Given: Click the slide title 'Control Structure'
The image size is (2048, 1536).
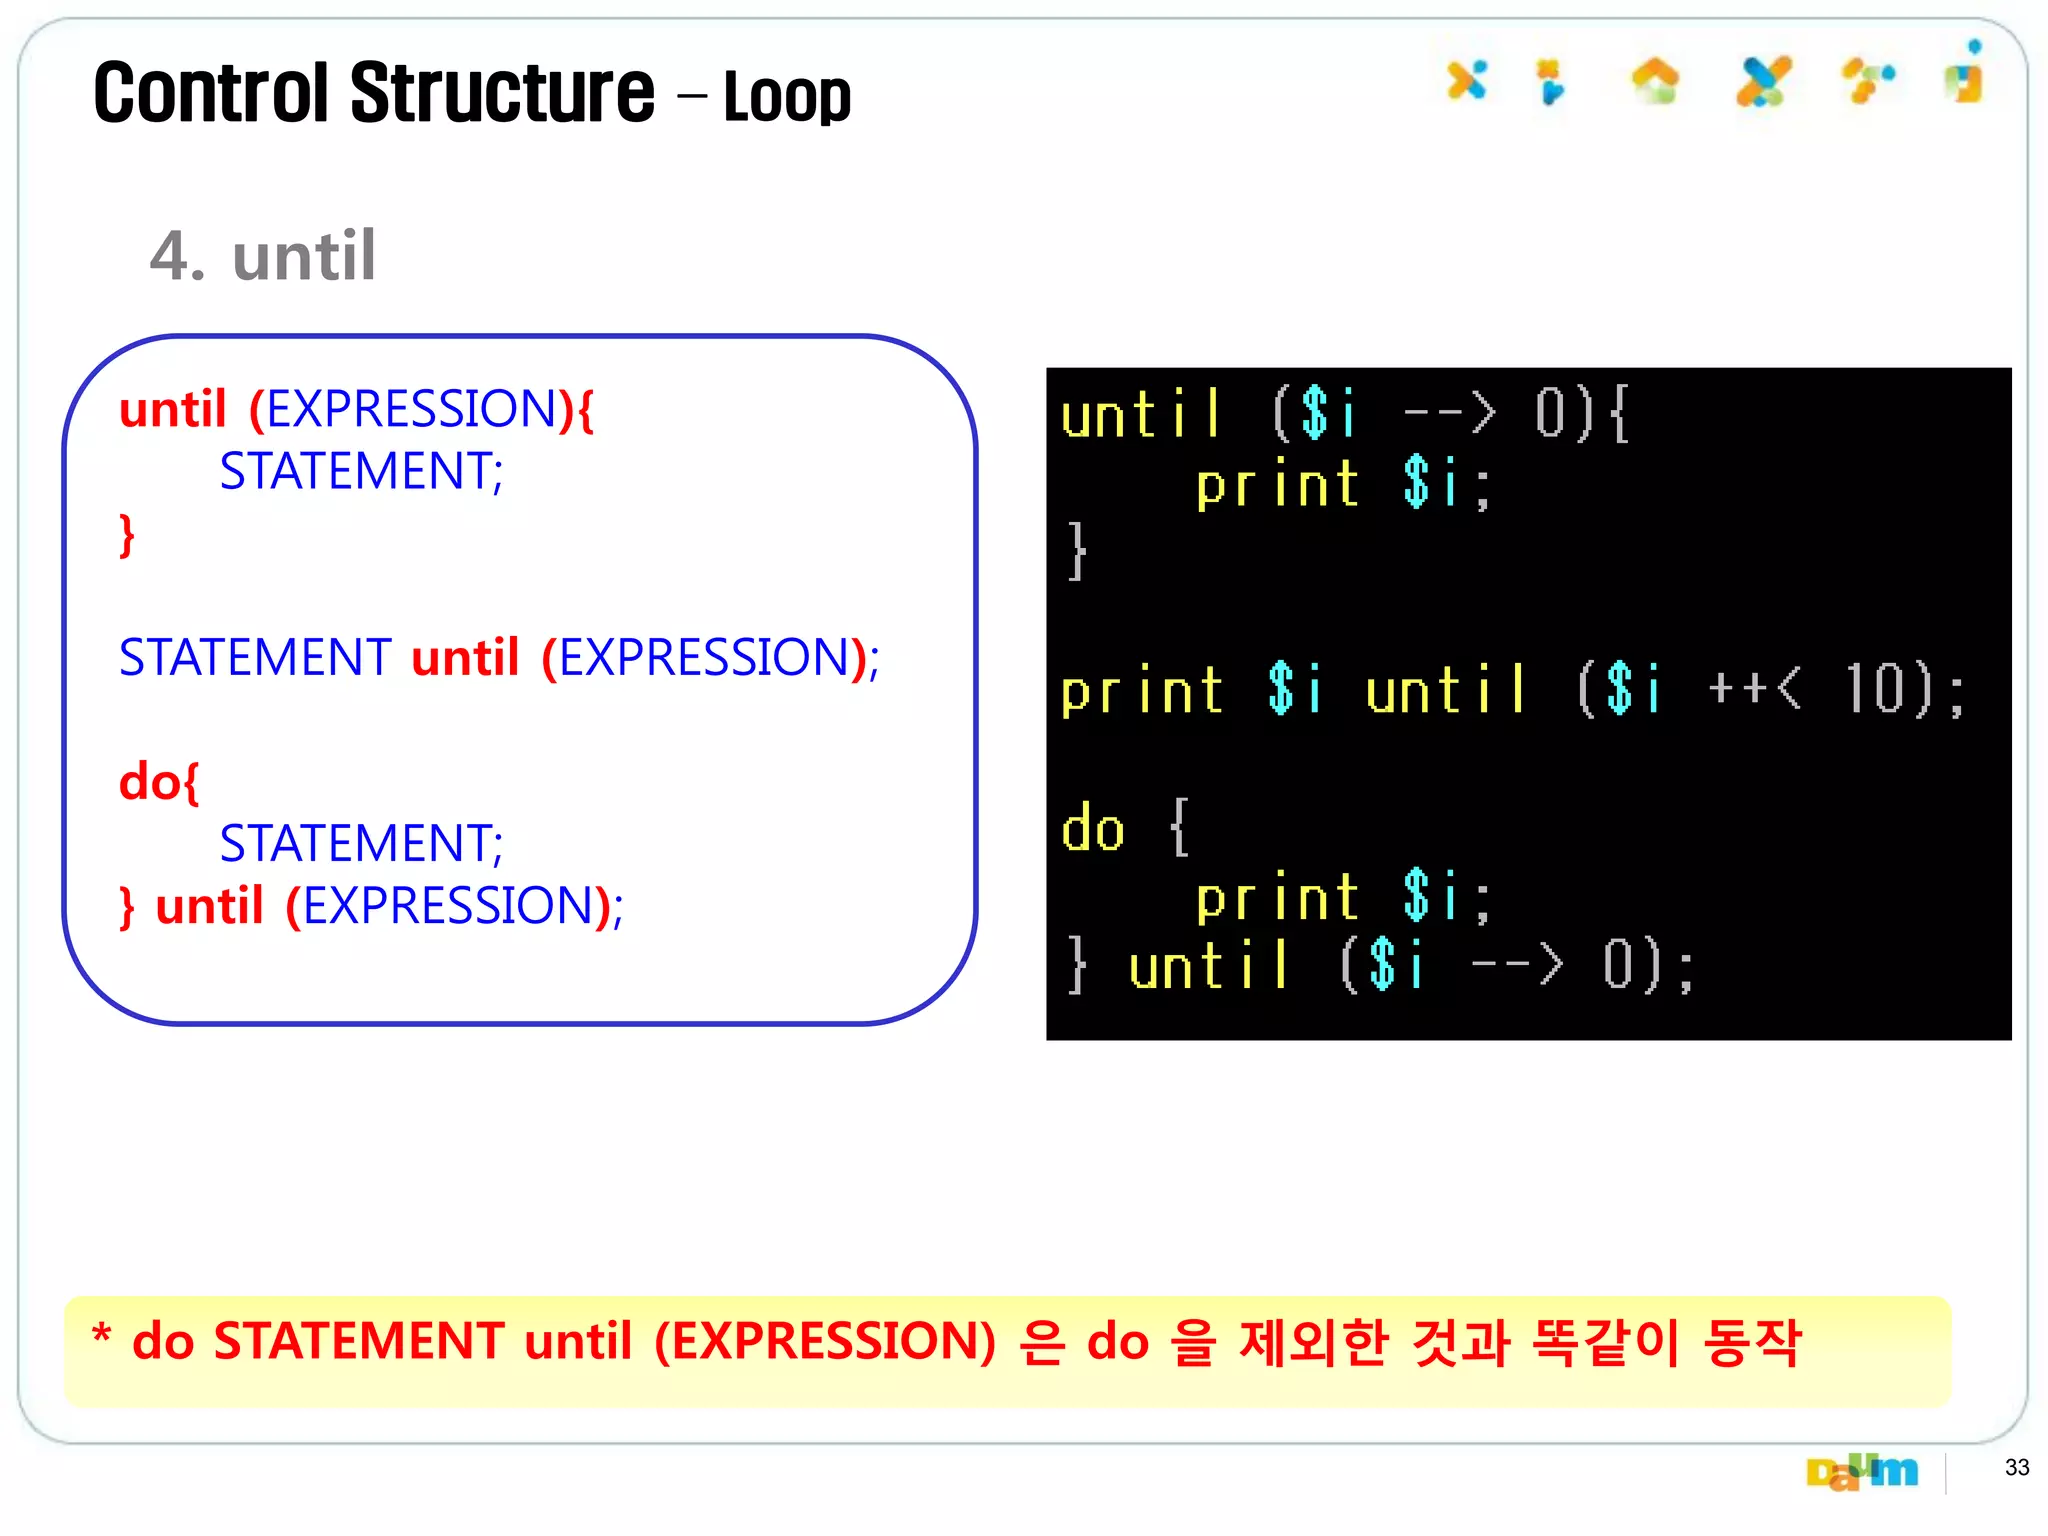Looking at the screenshot, I should click(374, 93).
